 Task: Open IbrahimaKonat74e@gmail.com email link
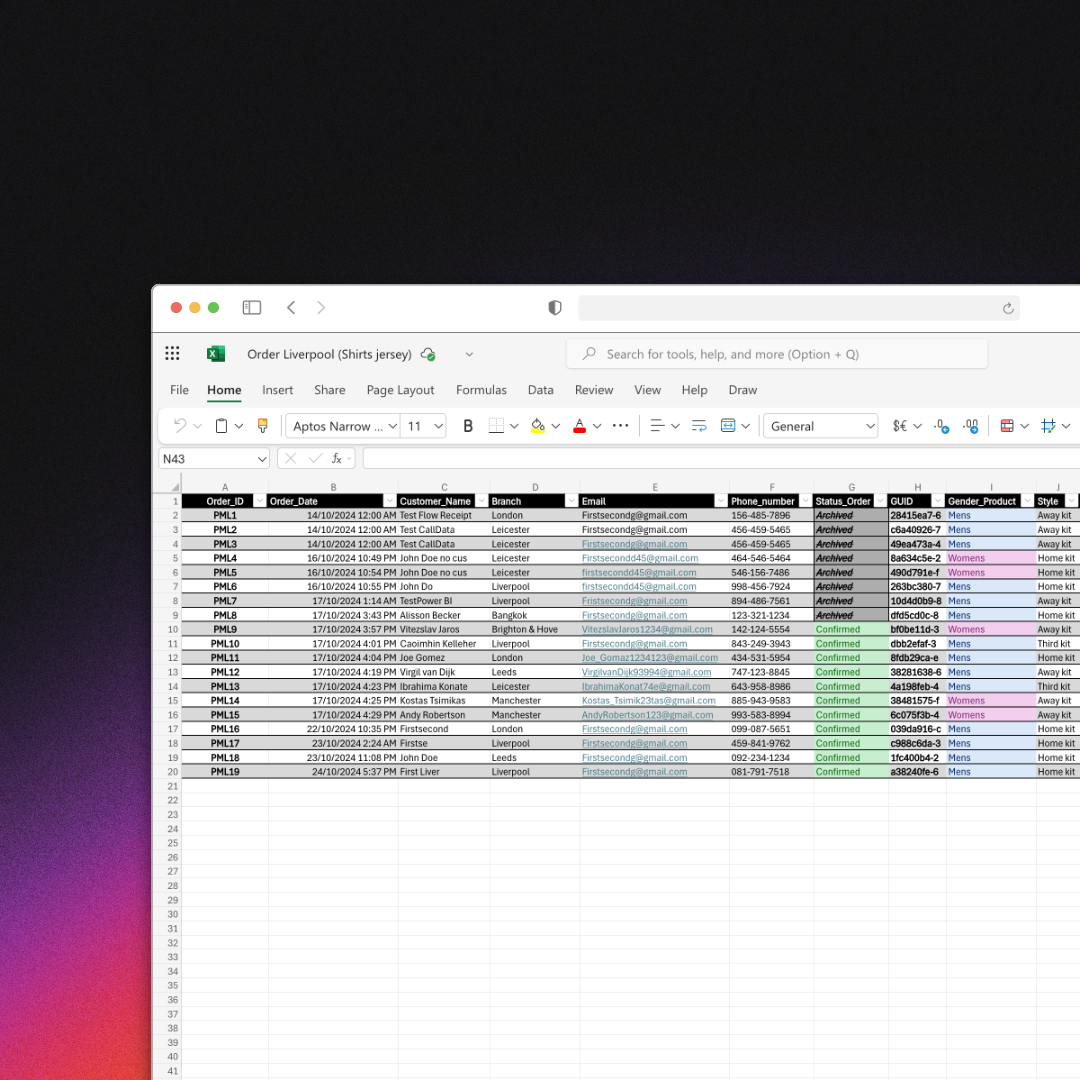point(645,687)
